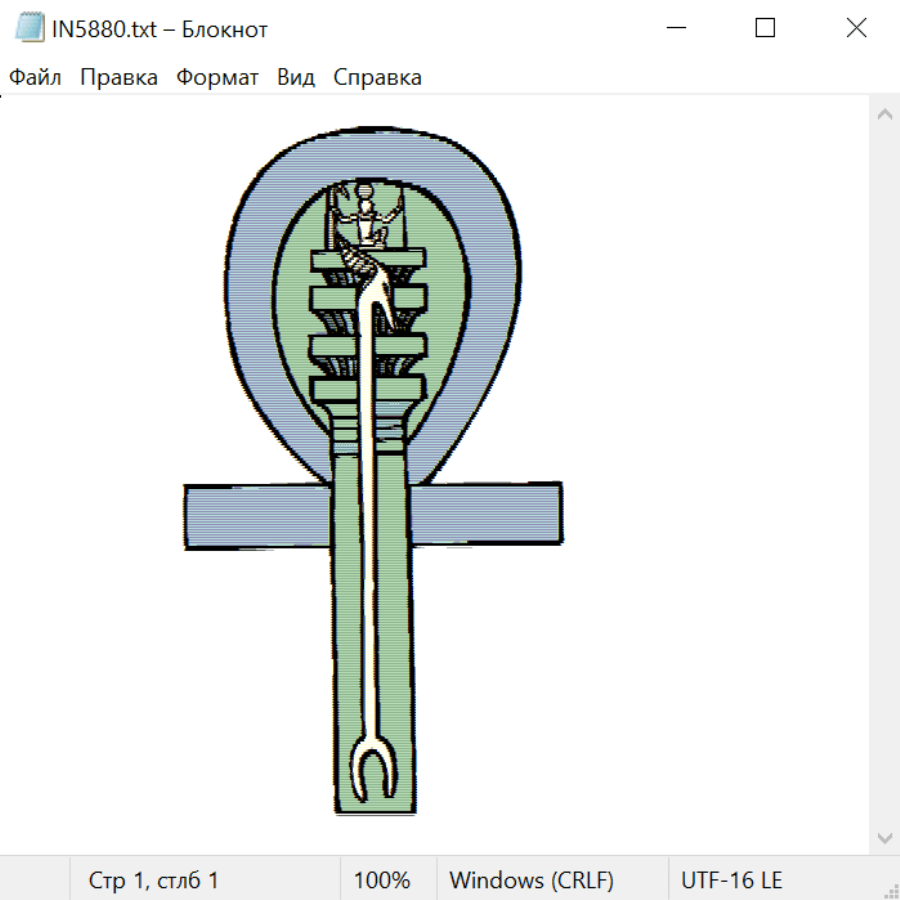Click the Windows (CRLF) line ending indicator

(x=531, y=880)
